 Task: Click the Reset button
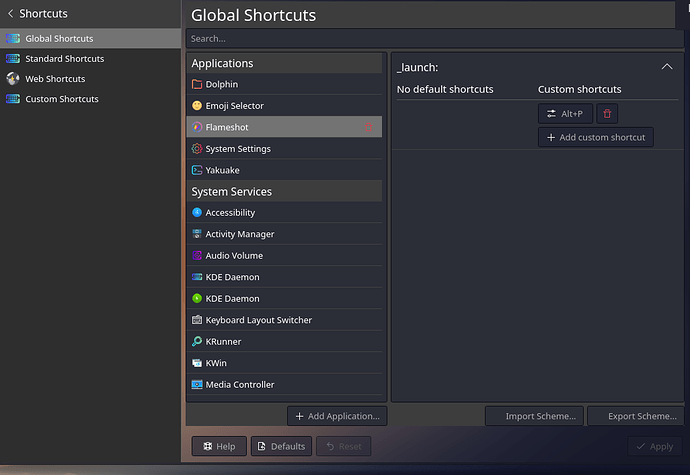pyautogui.click(x=344, y=446)
